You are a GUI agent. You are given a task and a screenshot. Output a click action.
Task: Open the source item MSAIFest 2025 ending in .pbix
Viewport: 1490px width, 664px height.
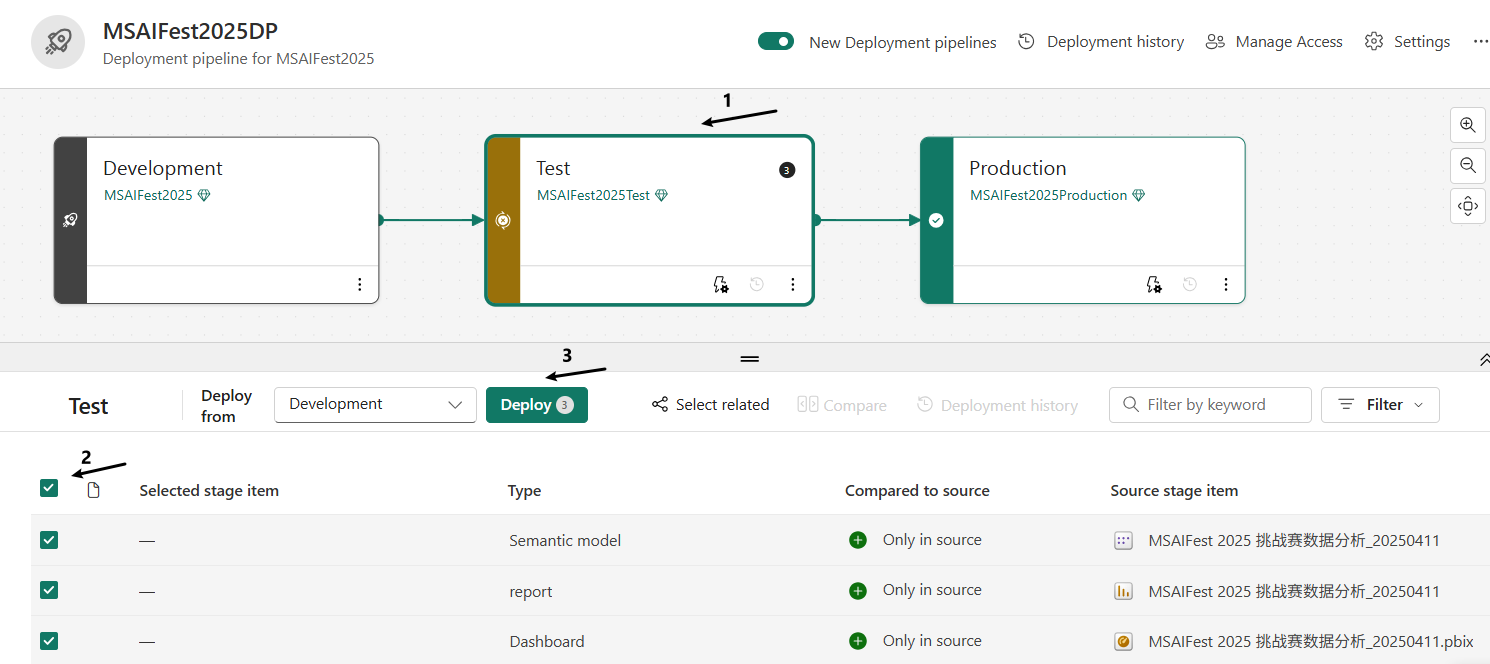[1311, 641]
